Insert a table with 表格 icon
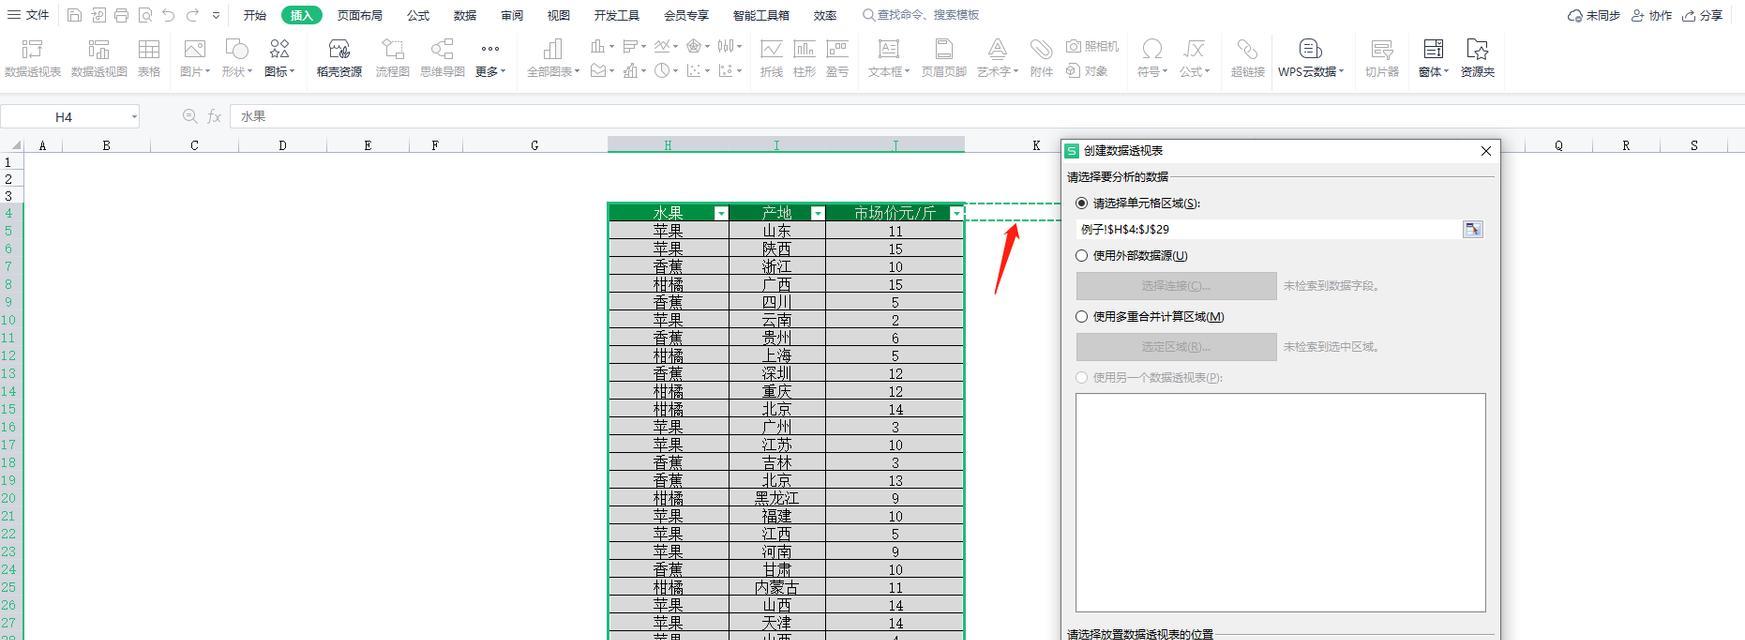The image size is (1745, 640). point(149,58)
